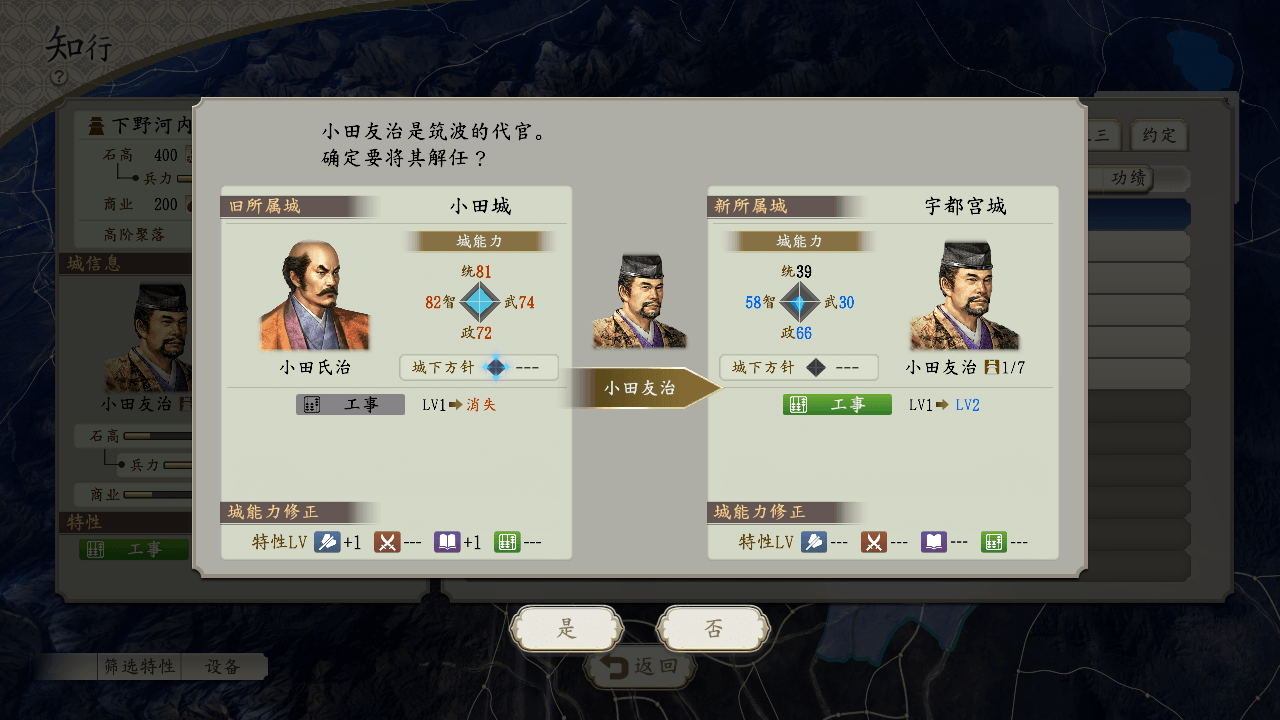Open the help question mark under 知行

59,77
